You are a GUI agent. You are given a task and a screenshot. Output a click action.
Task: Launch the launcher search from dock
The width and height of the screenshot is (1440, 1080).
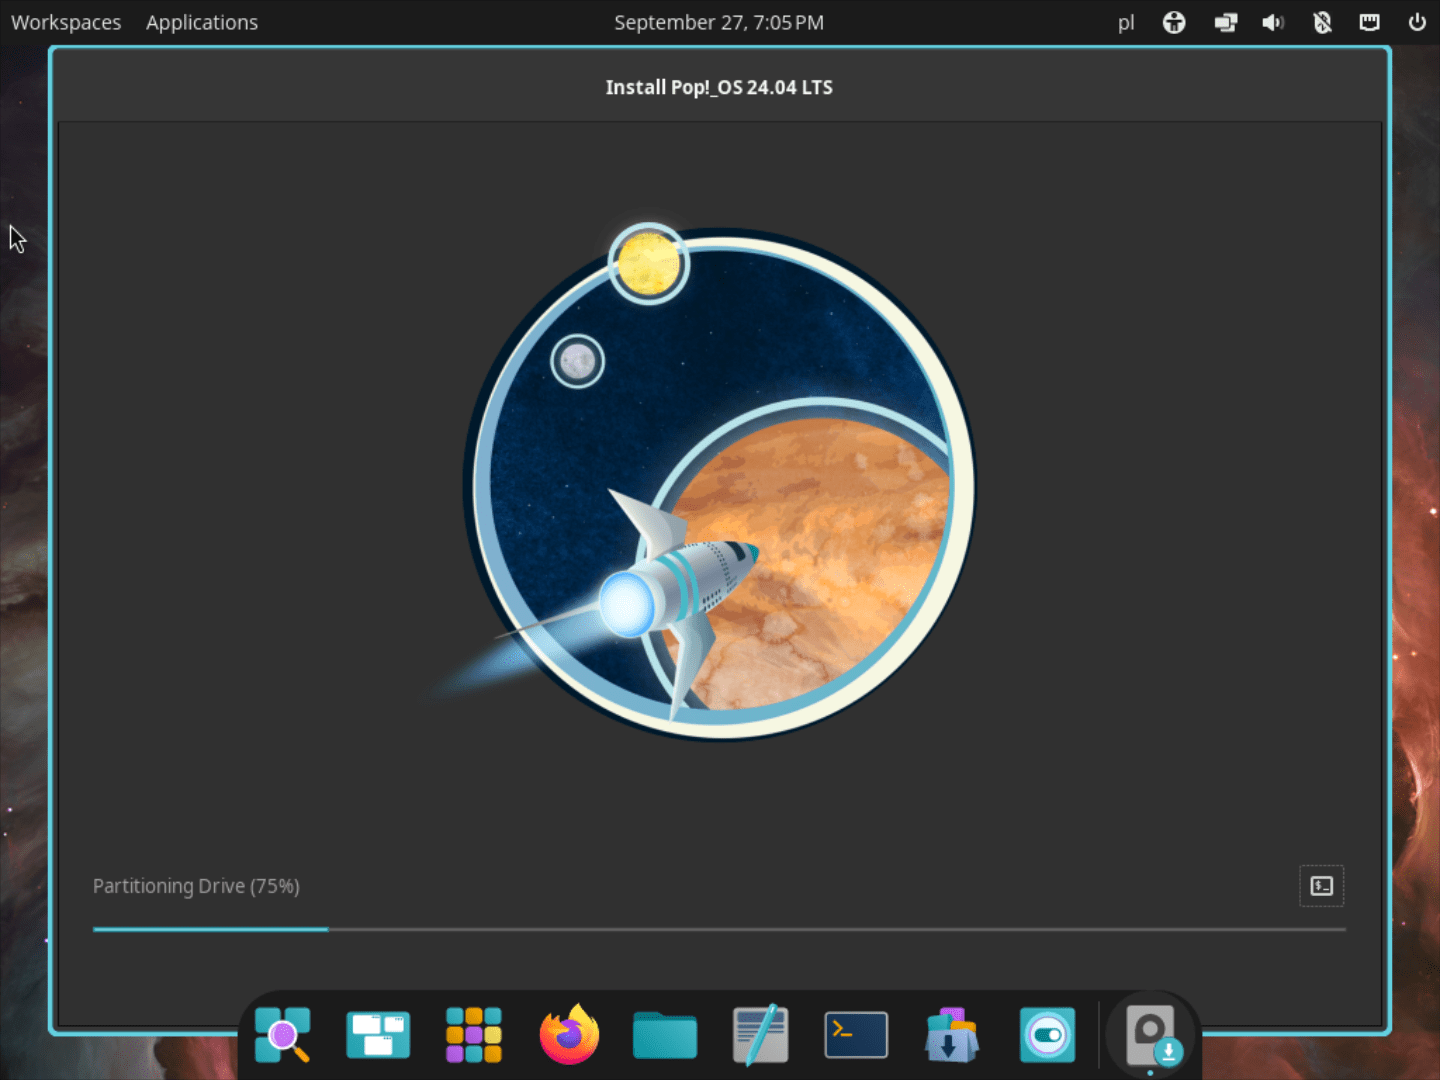282,1035
